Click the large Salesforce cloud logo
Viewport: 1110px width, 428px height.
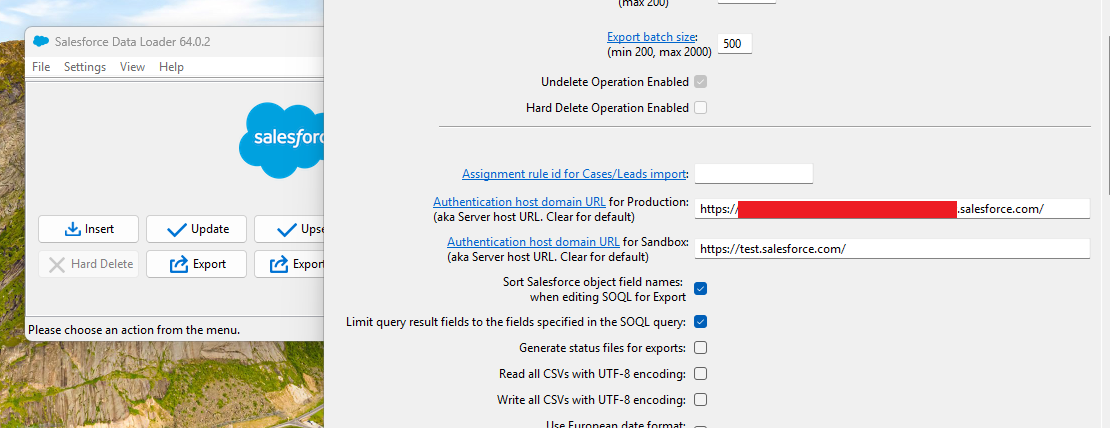pyautogui.click(x=281, y=139)
